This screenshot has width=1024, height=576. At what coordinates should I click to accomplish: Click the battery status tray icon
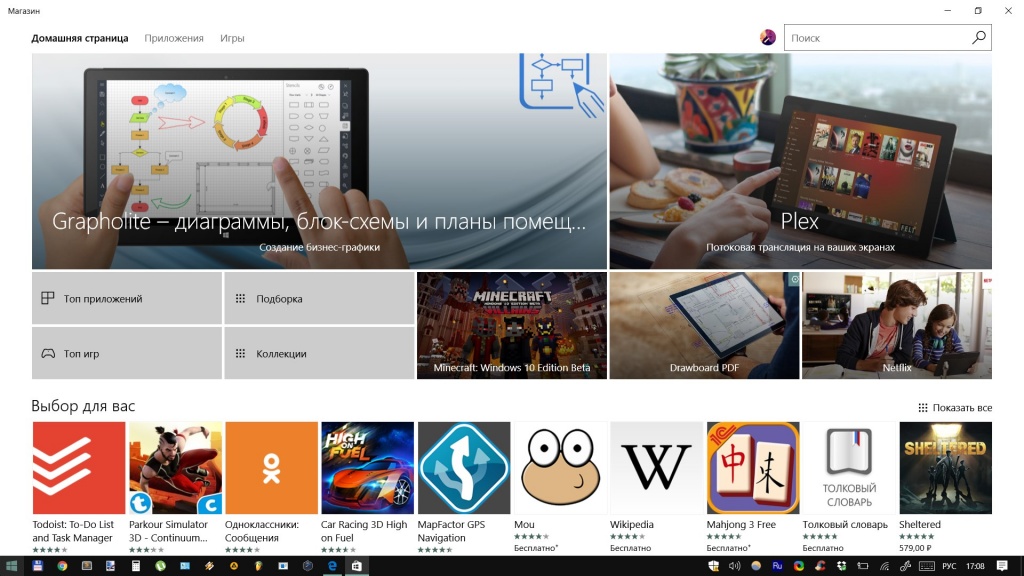click(x=863, y=566)
